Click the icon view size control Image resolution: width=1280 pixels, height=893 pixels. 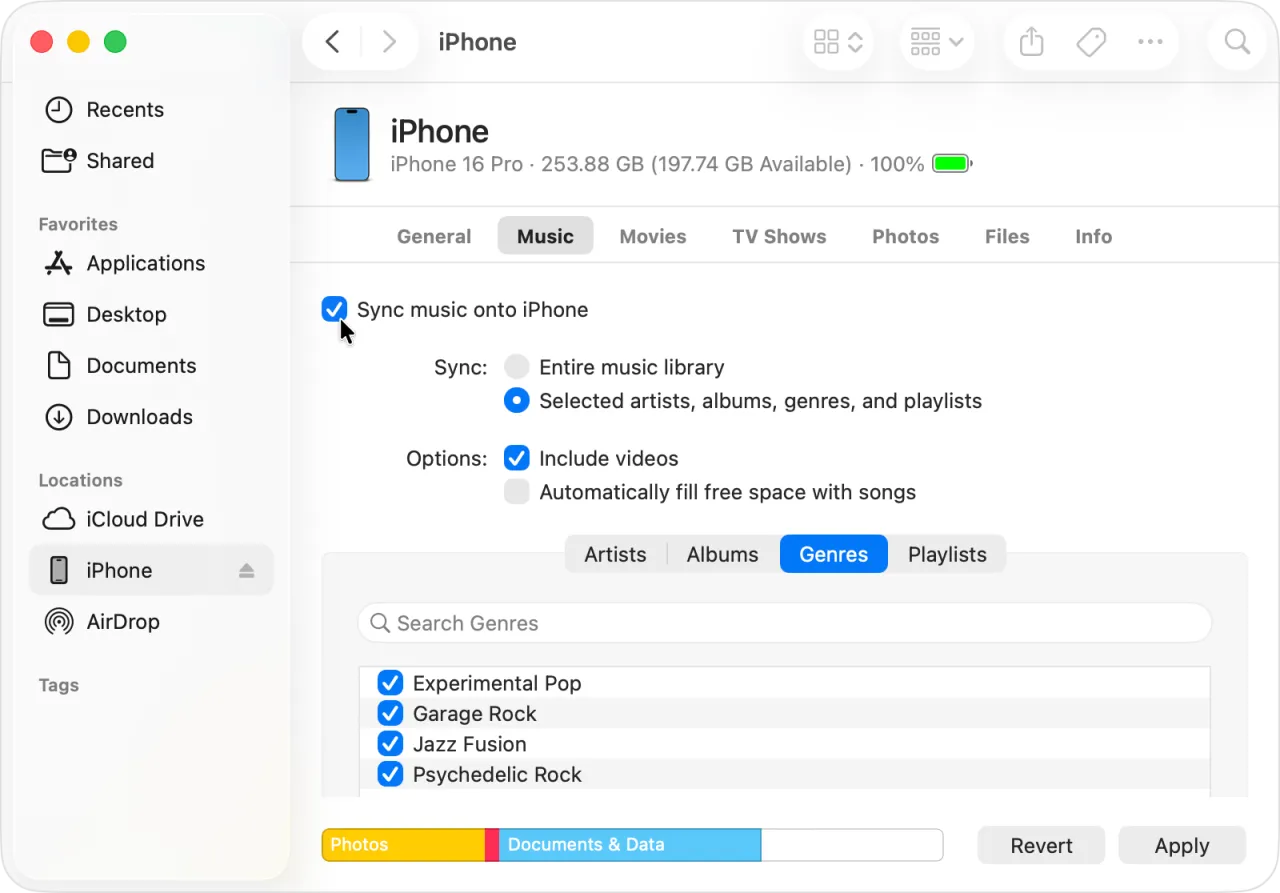(x=837, y=42)
